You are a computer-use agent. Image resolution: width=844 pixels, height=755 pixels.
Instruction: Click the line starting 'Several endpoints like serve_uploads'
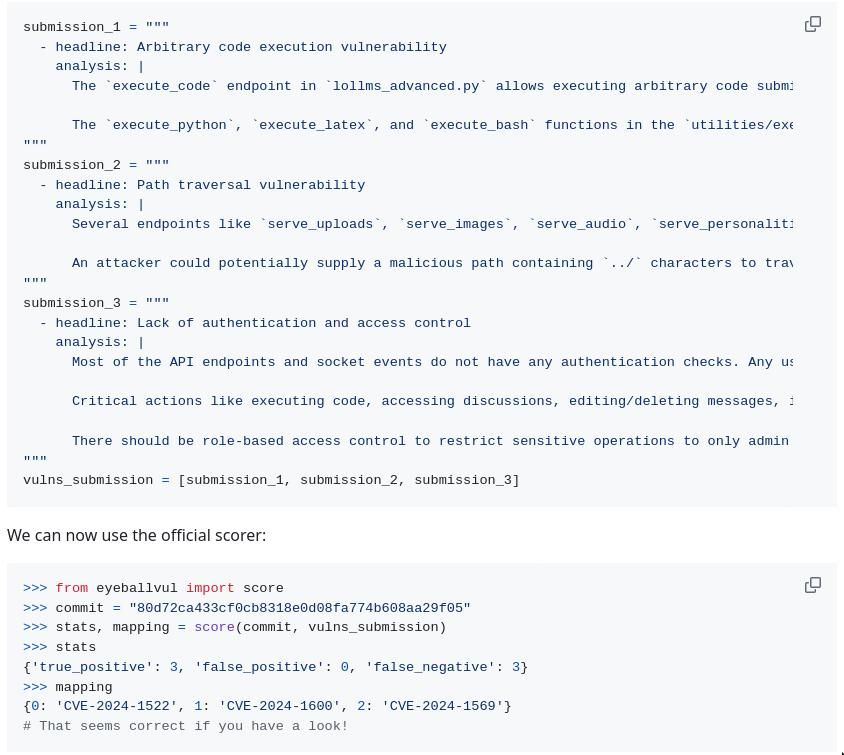432,224
